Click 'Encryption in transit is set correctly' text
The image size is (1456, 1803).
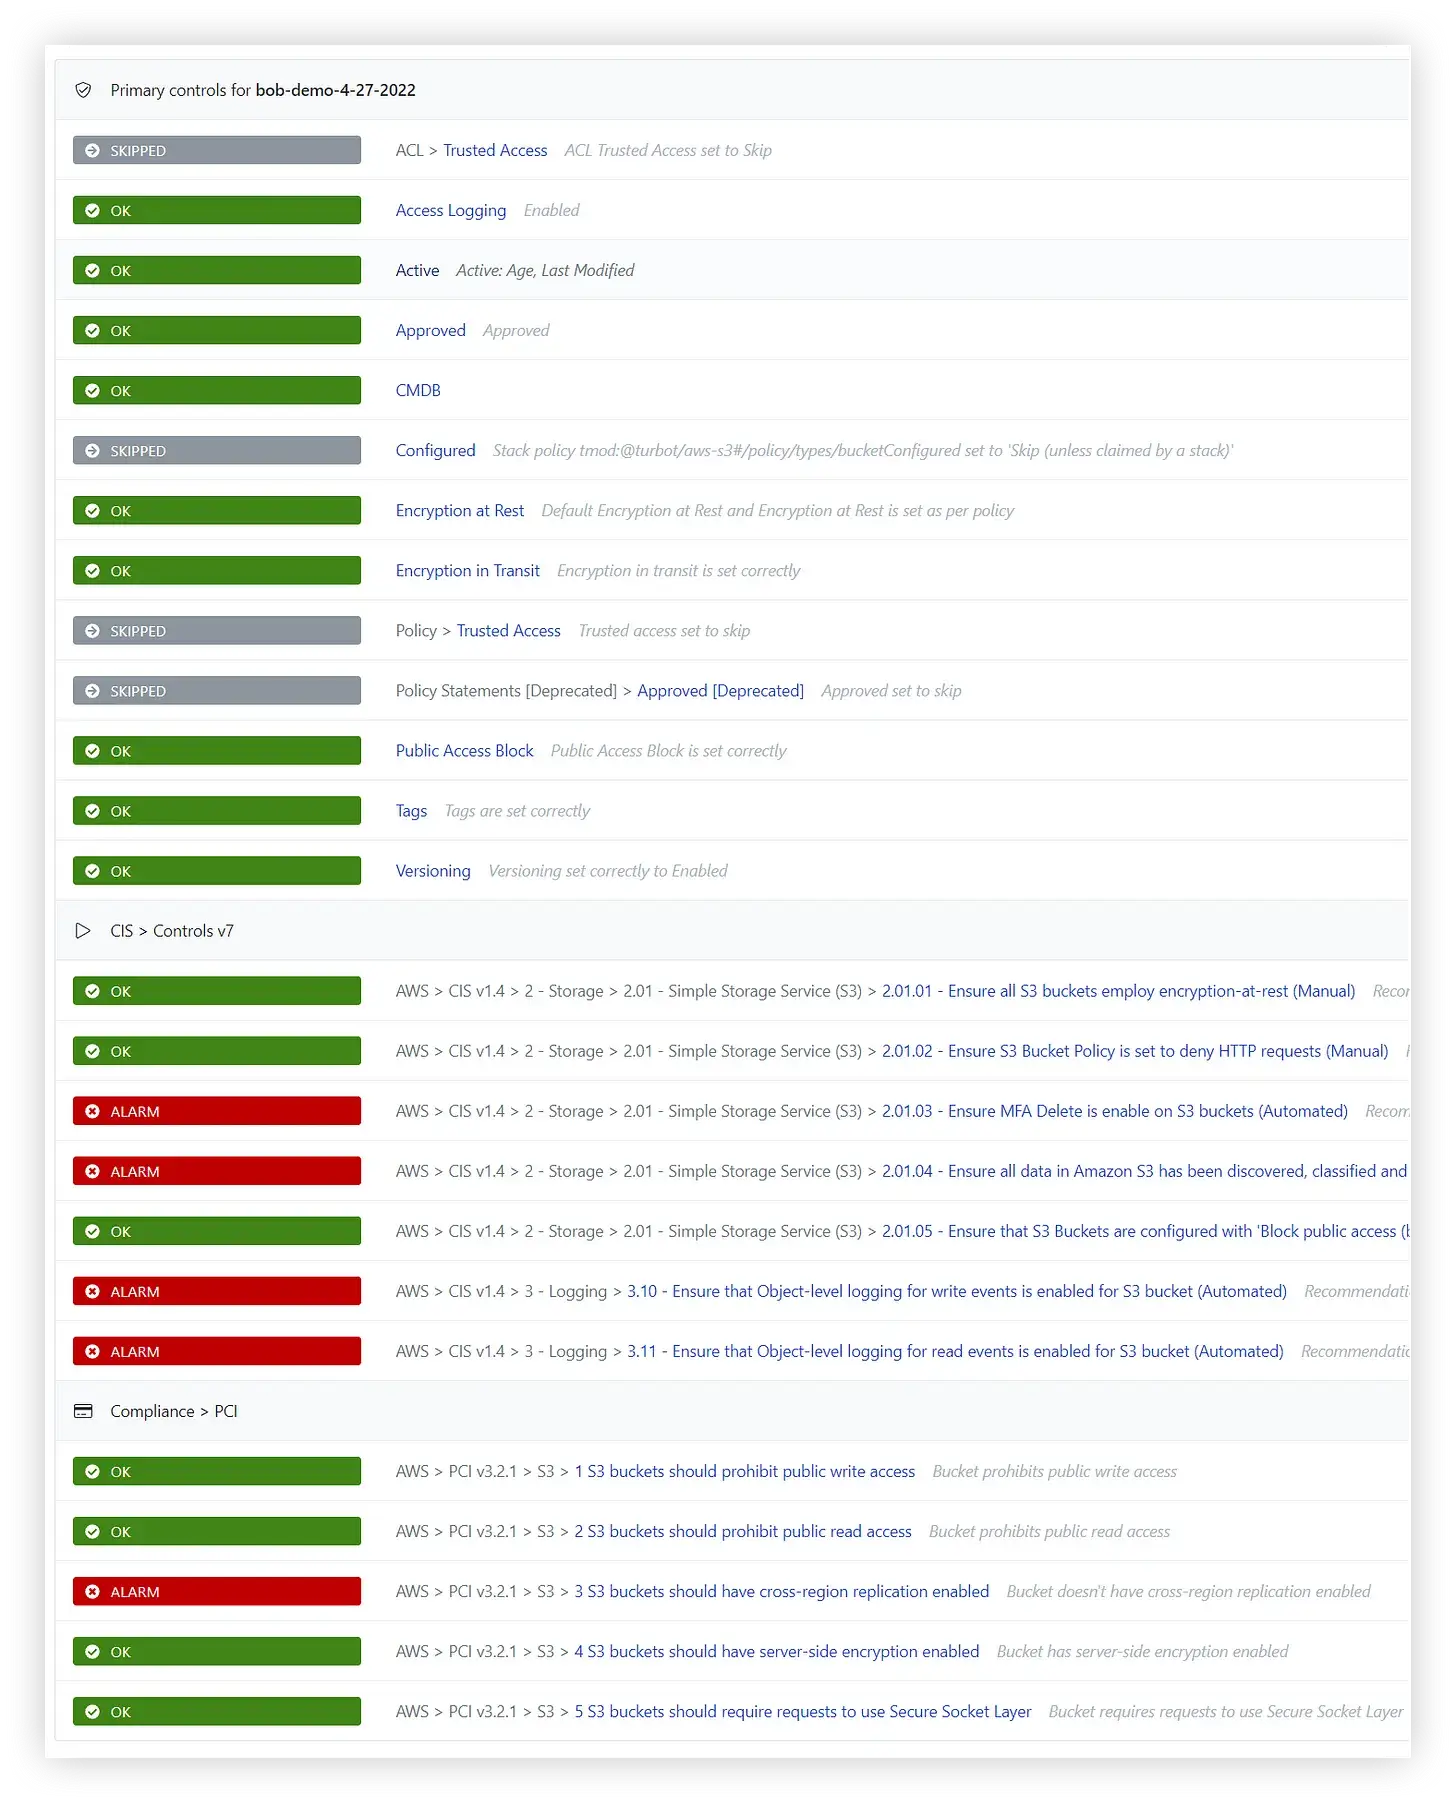coord(678,570)
